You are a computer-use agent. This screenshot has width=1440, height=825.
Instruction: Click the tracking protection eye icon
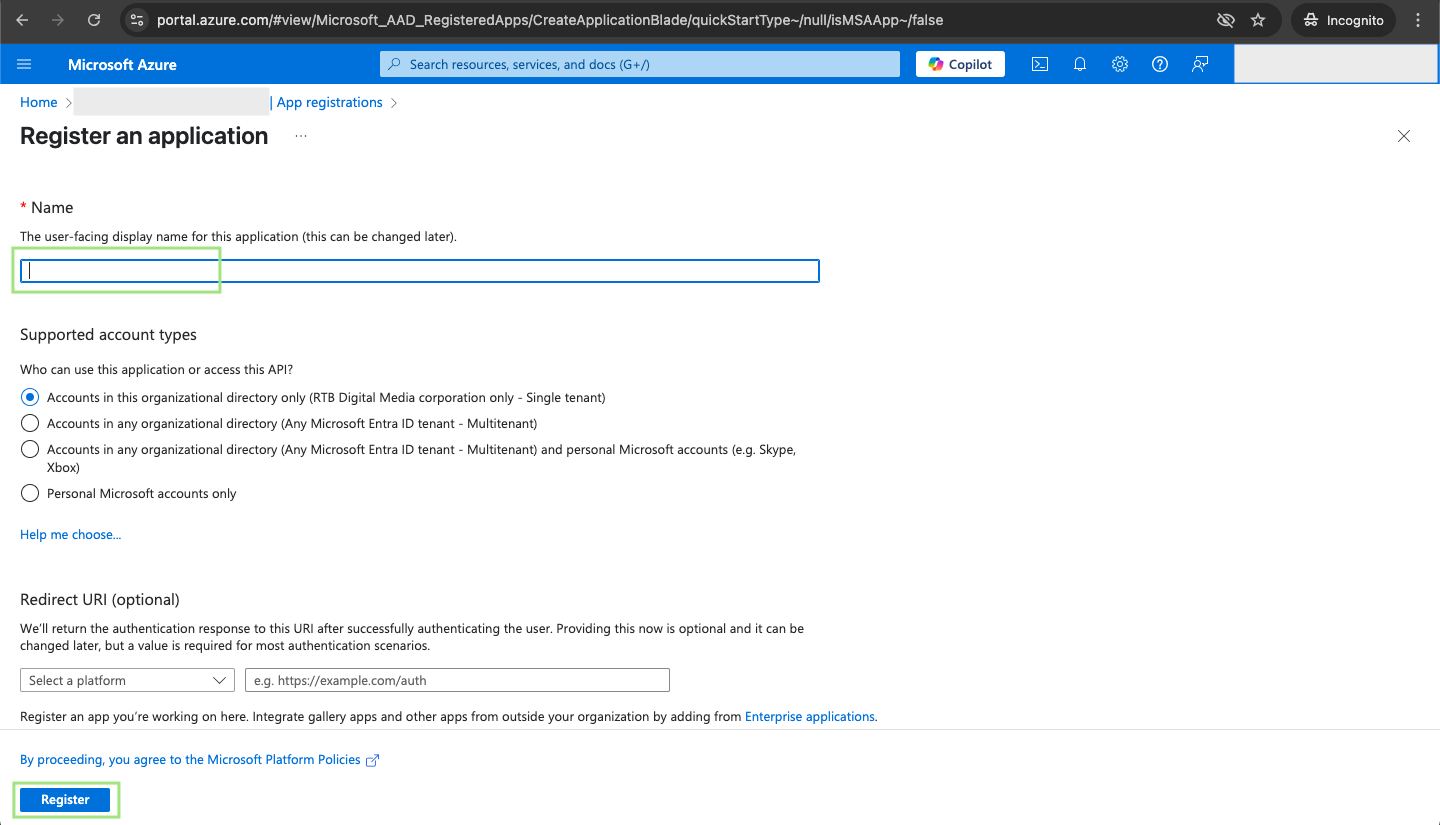click(x=1225, y=20)
